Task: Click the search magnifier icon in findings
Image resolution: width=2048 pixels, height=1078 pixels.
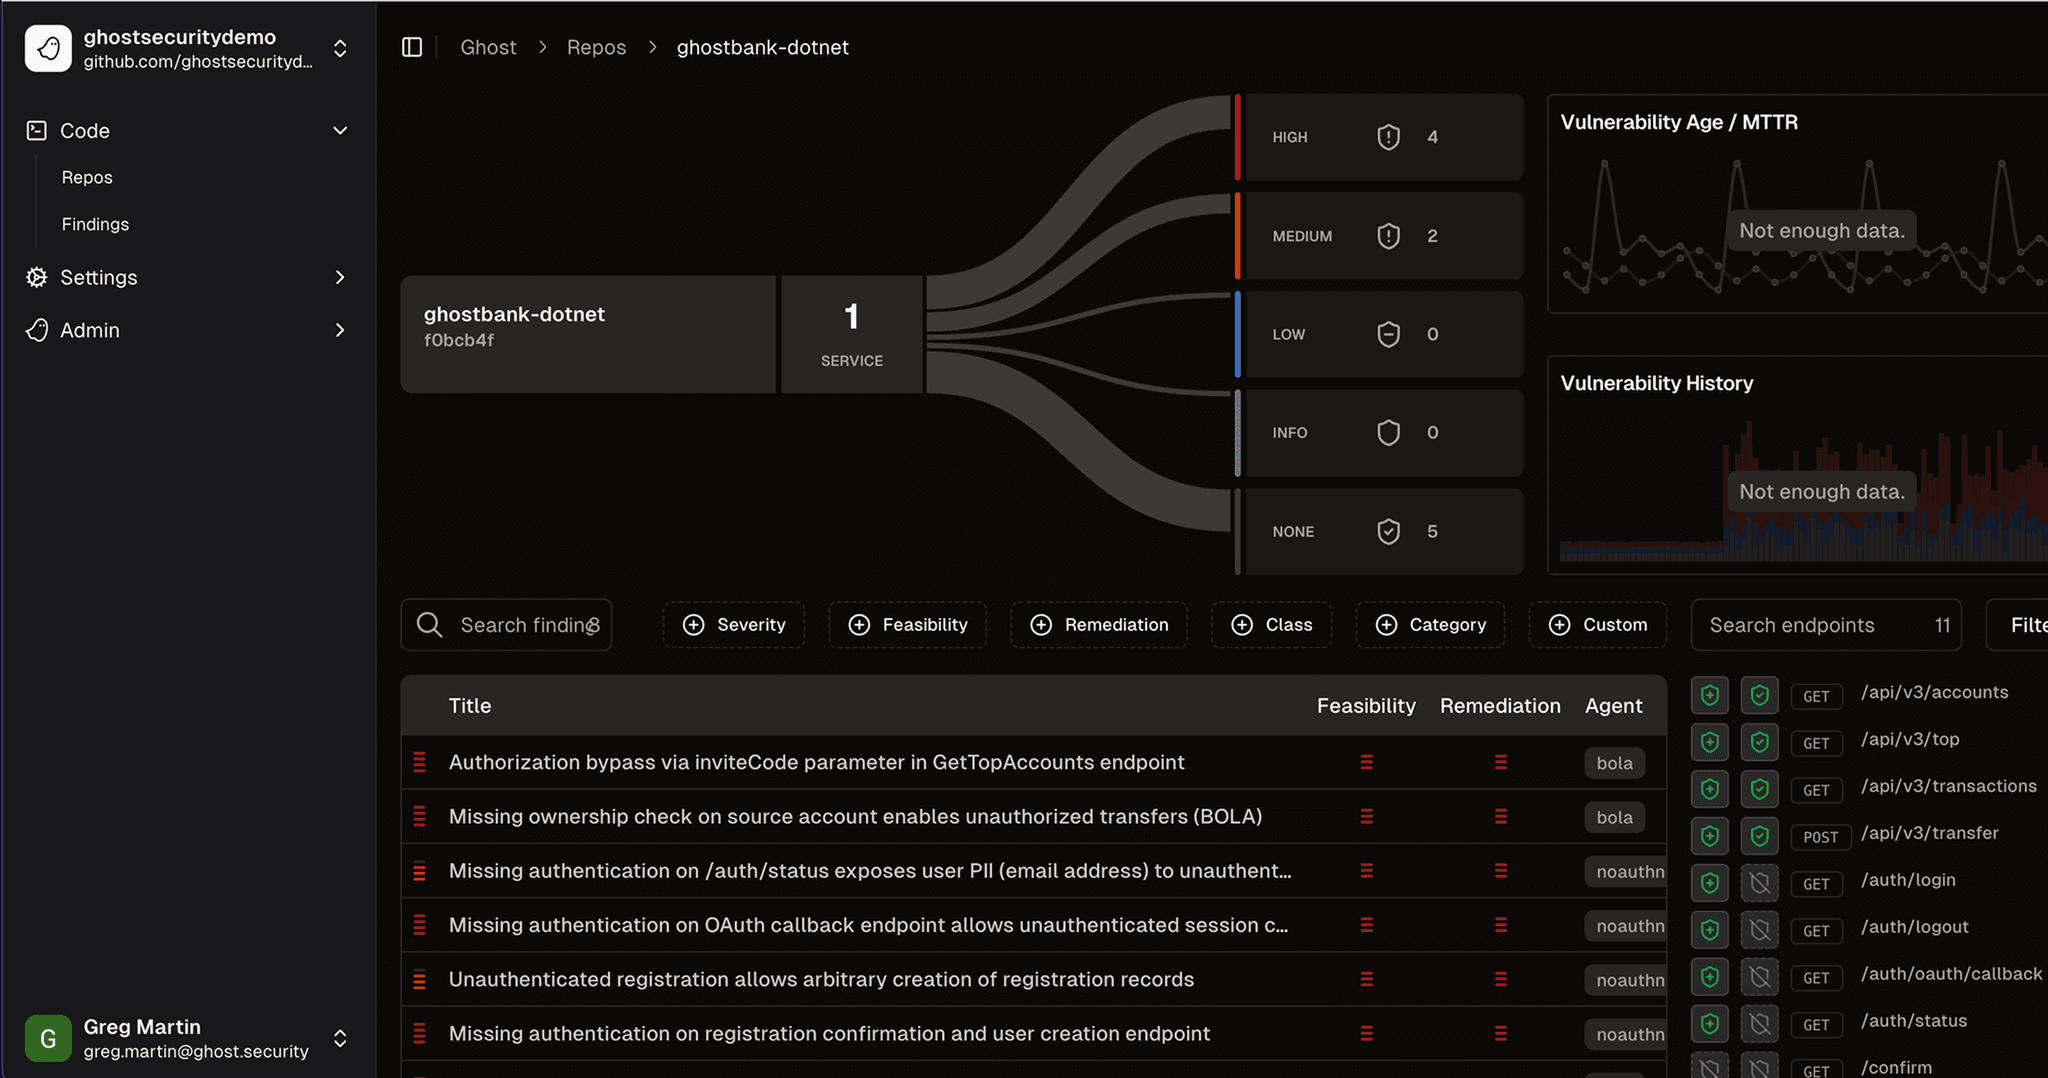Action: [430, 625]
